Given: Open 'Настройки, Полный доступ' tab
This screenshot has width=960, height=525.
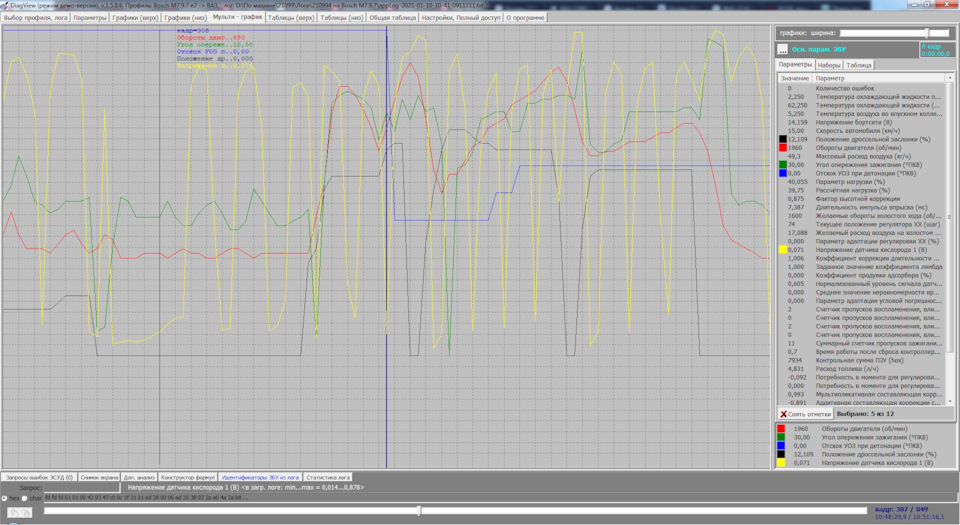Looking at the screenshot, I should coord(461,18).
